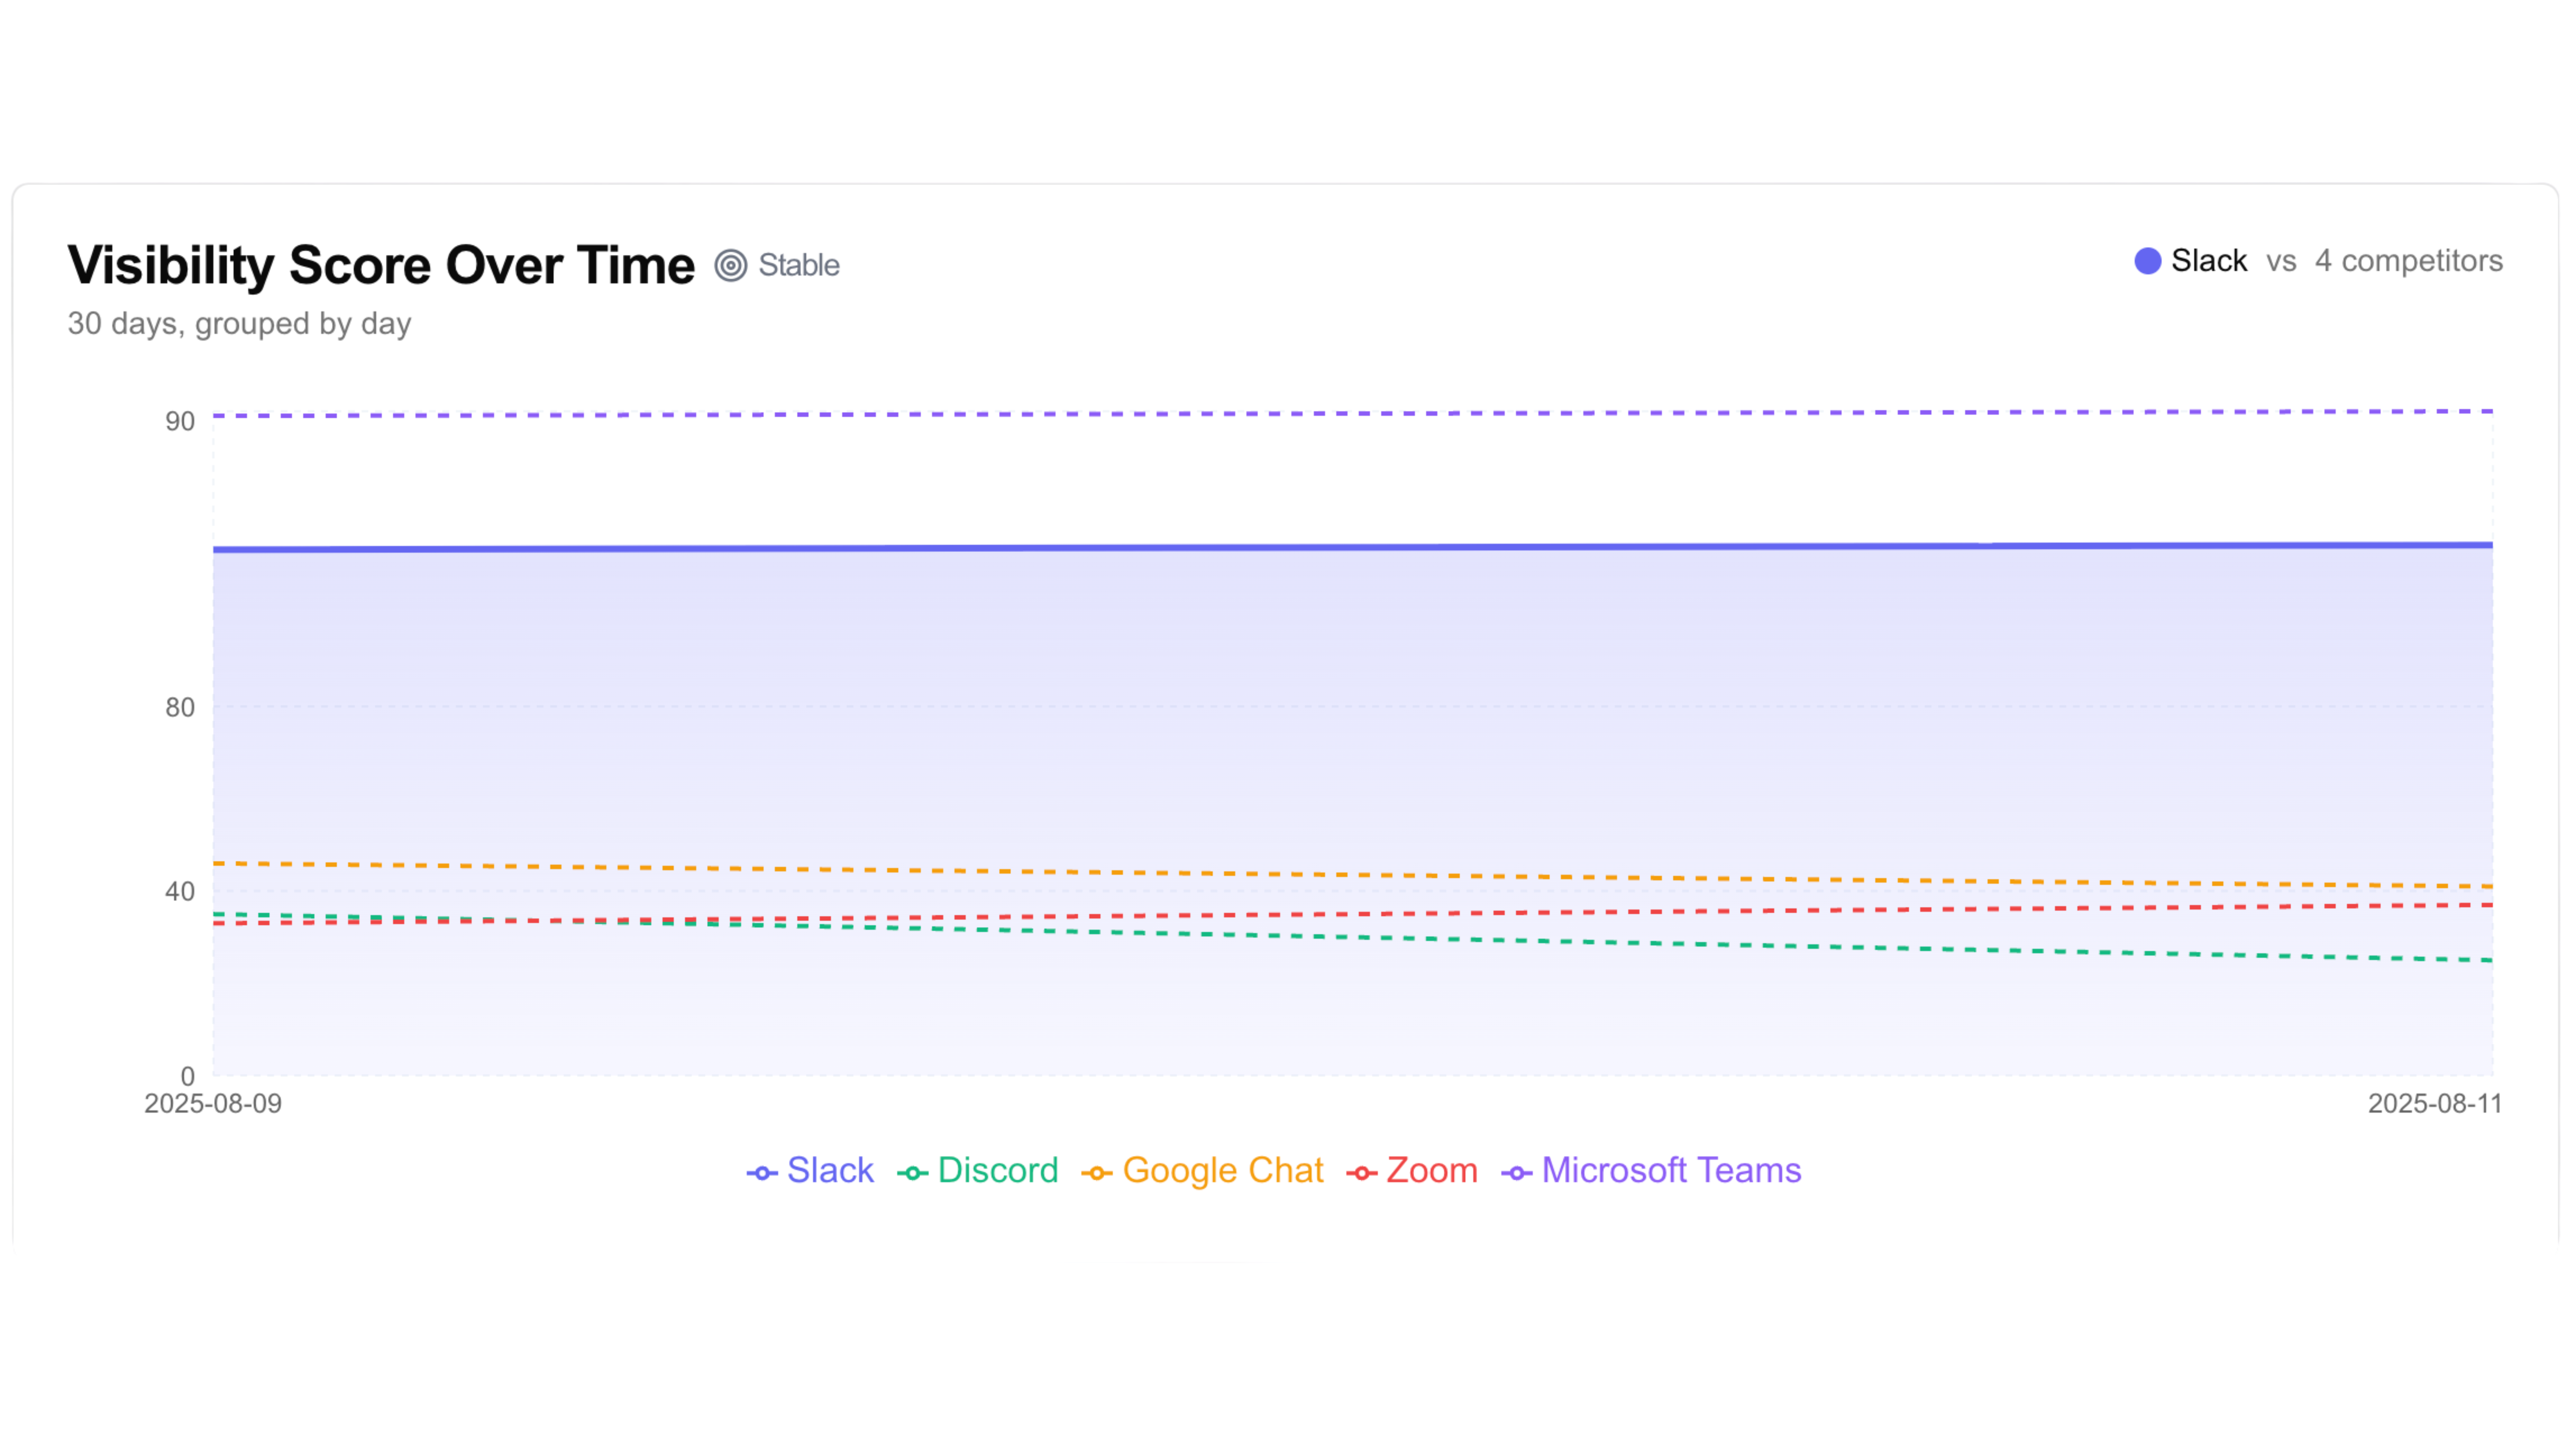Image resolution: width=2576 pixels, height=1449 pixels.
Task: Hide the Zoom series via legend text
Action: pyautogui.click(x=1431, y=1170)
